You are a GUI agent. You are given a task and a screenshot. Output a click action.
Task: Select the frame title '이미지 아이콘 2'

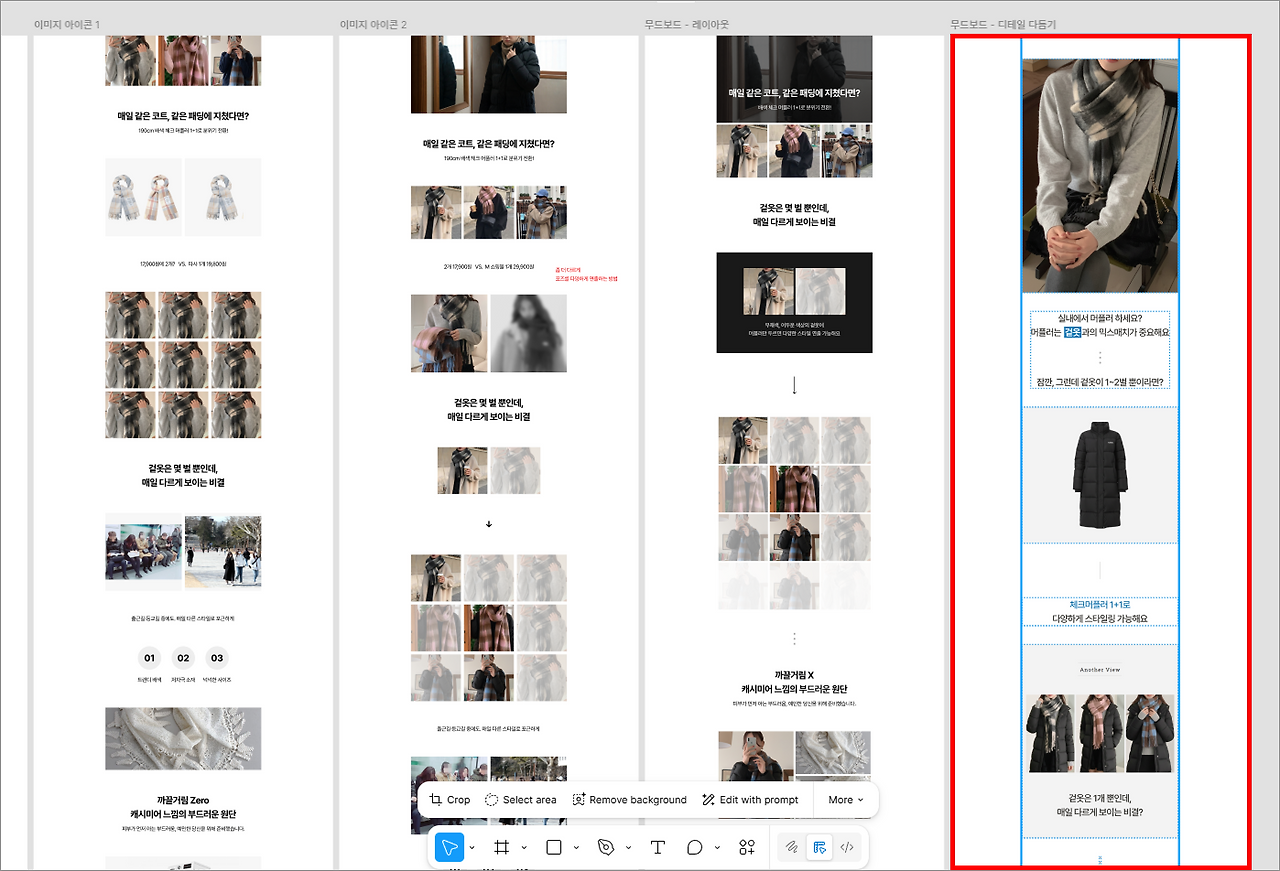click(373, 24)
